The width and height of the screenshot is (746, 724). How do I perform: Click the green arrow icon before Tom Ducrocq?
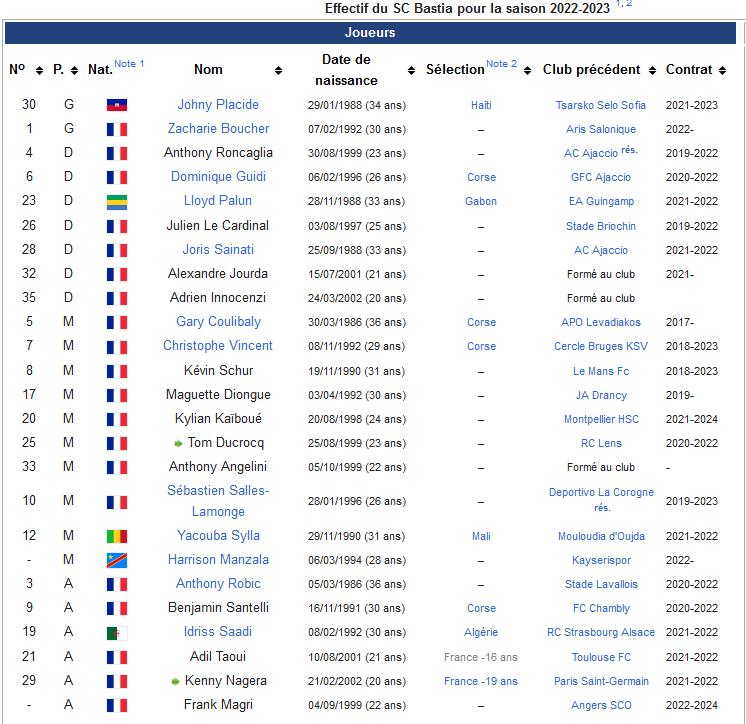click(x=178, y=443)
